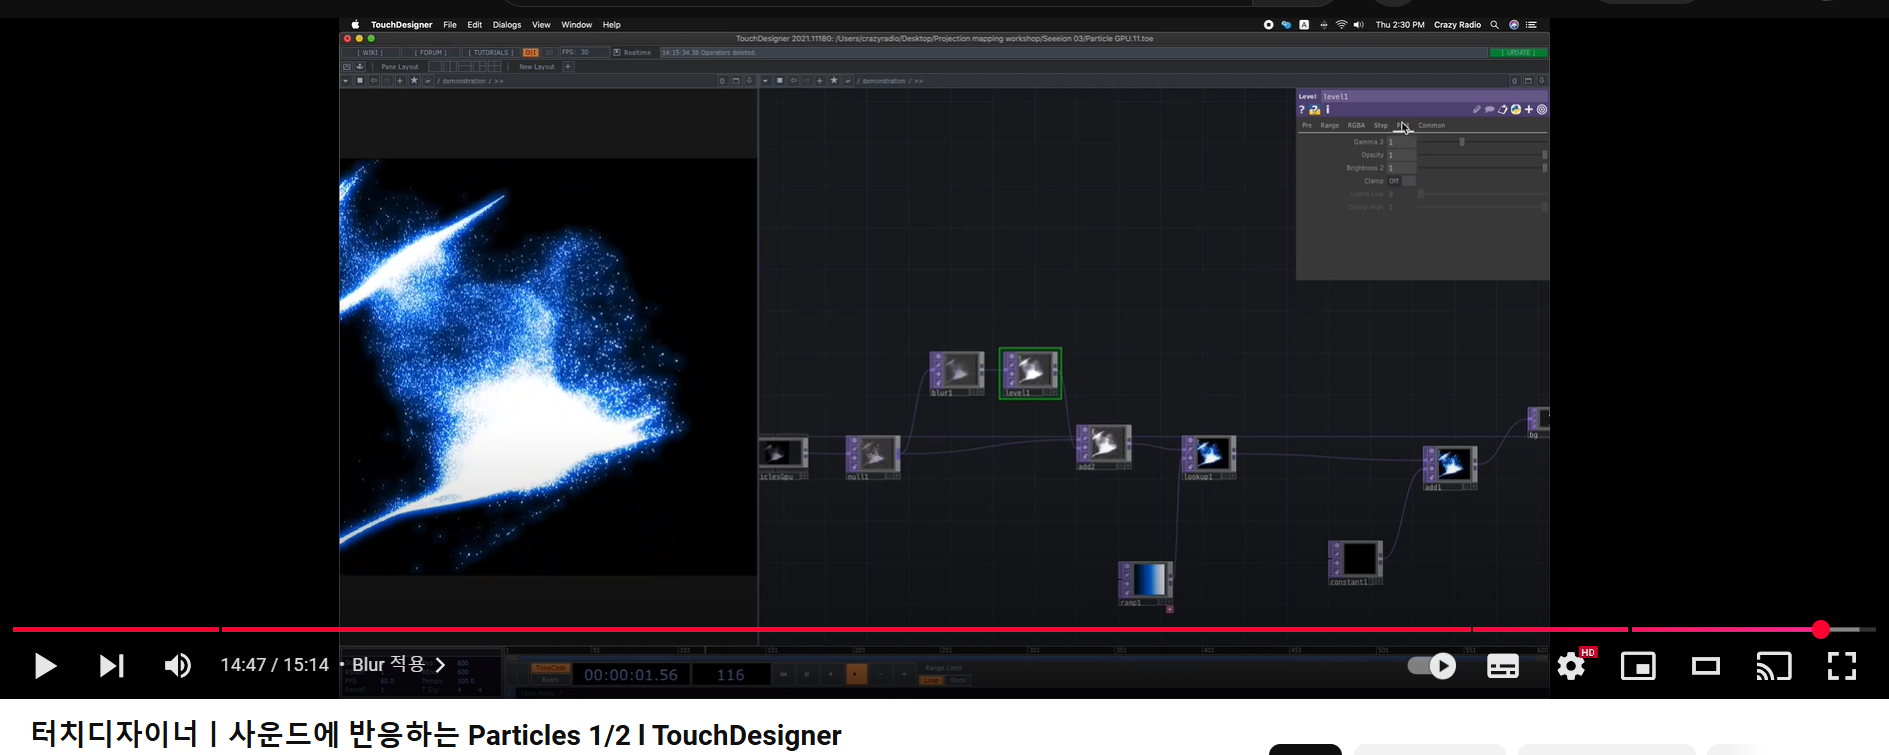
Task: Select the left/right split pane layout
Action: [450, 67]
